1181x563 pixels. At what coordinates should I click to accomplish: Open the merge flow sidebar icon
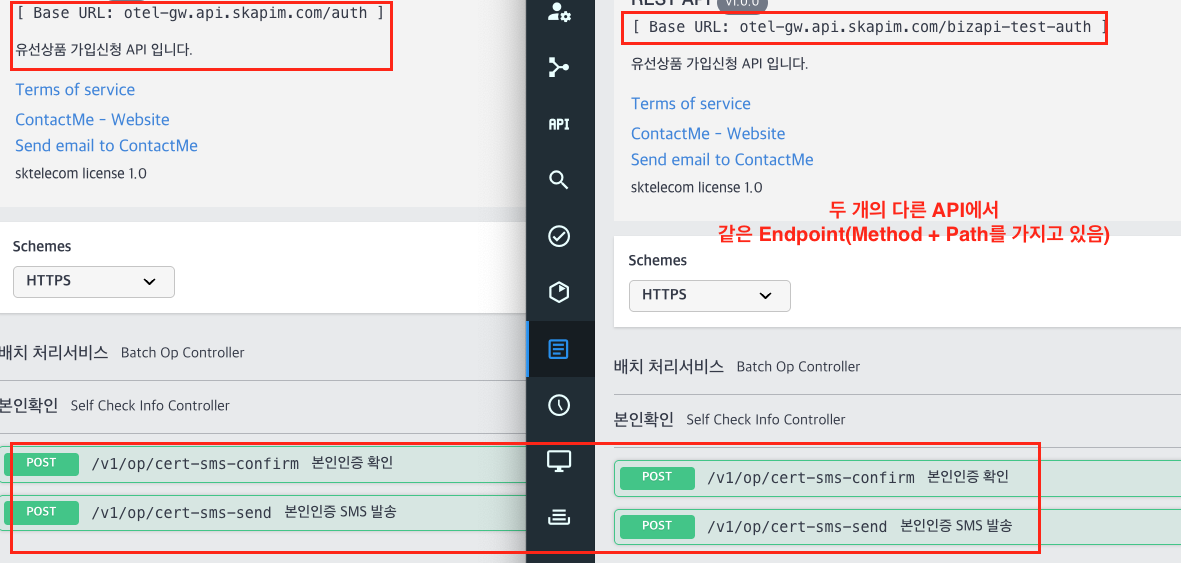[559, 68]
